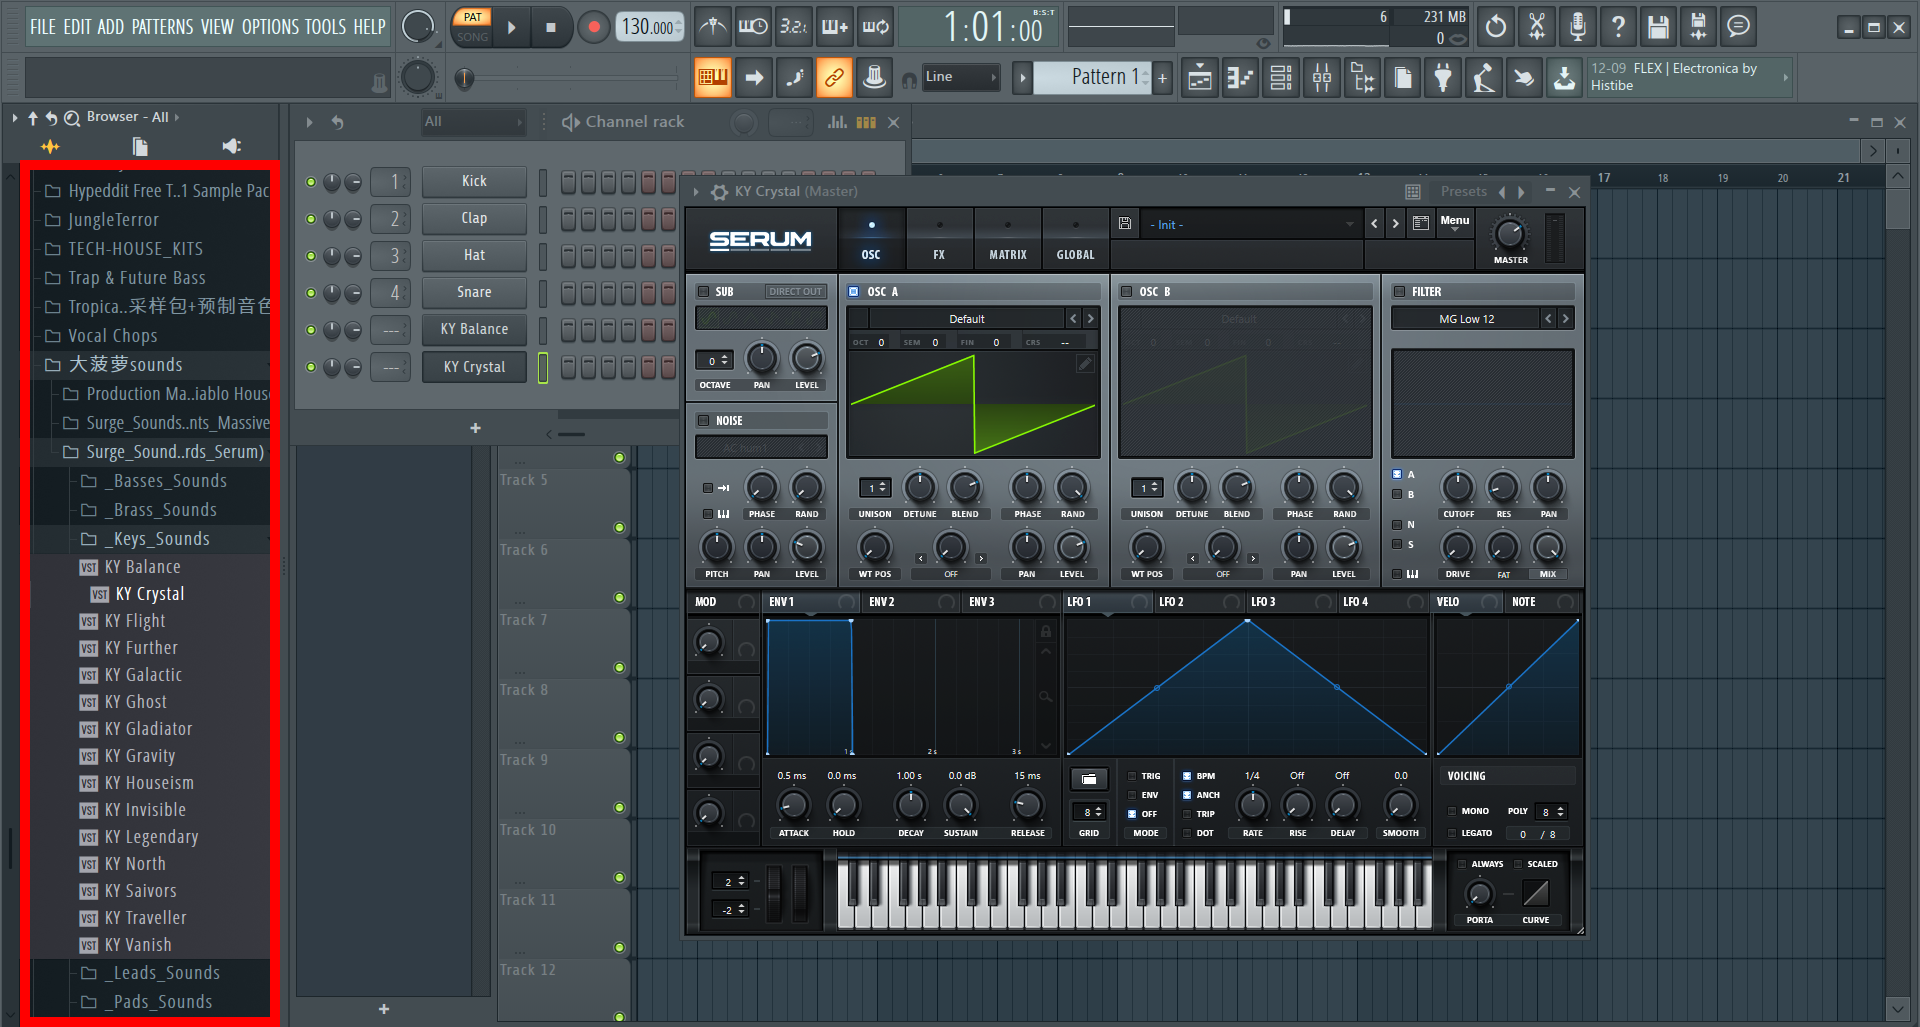The width and height of the screenshot is (1920, 1027).
Task: Open the Playlist view icon
Action: click(x=1200, y=78)
